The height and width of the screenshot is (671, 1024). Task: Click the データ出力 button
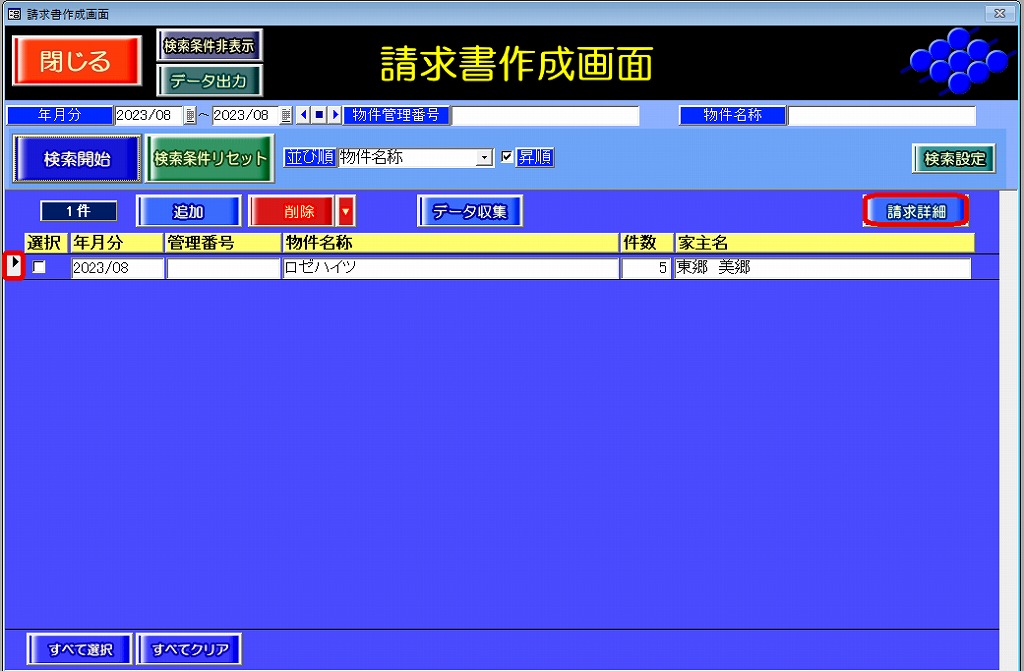pos(209,81)
